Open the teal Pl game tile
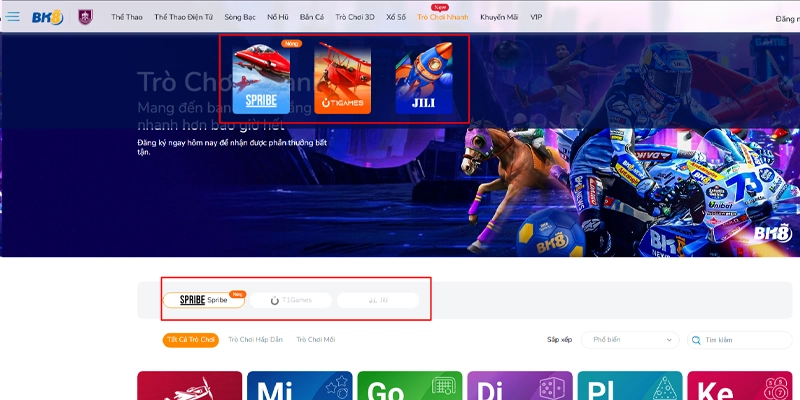Image resolution: width=800 pixels, height=400 pixels. (630, 386)
